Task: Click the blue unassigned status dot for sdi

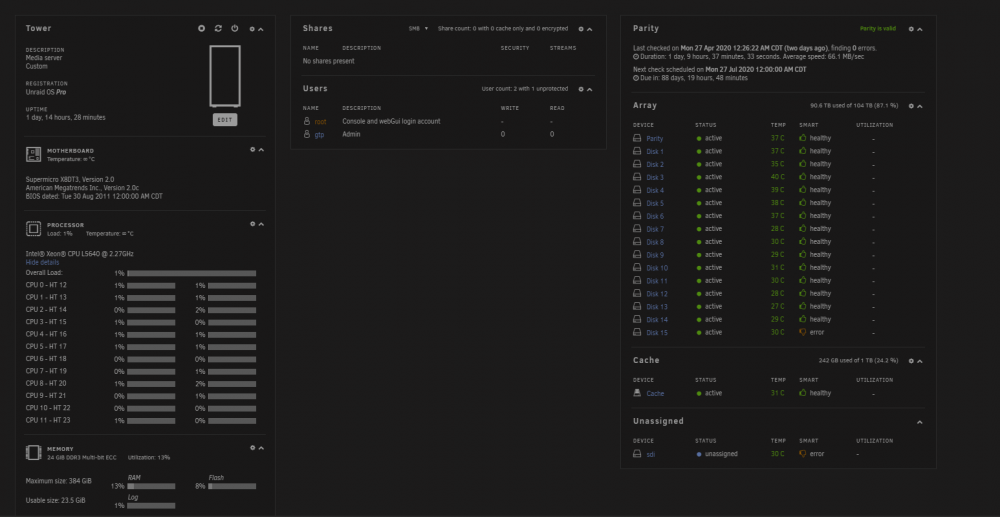Action: (699, 455)
